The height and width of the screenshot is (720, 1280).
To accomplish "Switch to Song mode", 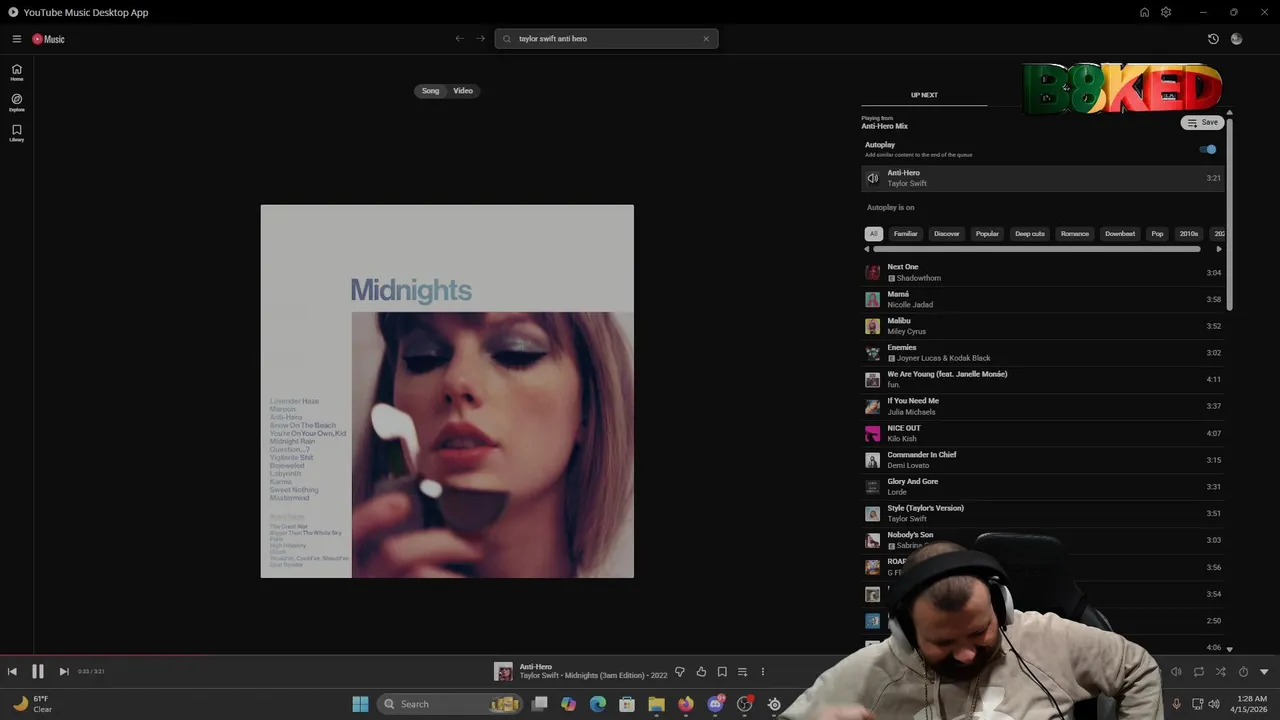I will click(430, 91).
